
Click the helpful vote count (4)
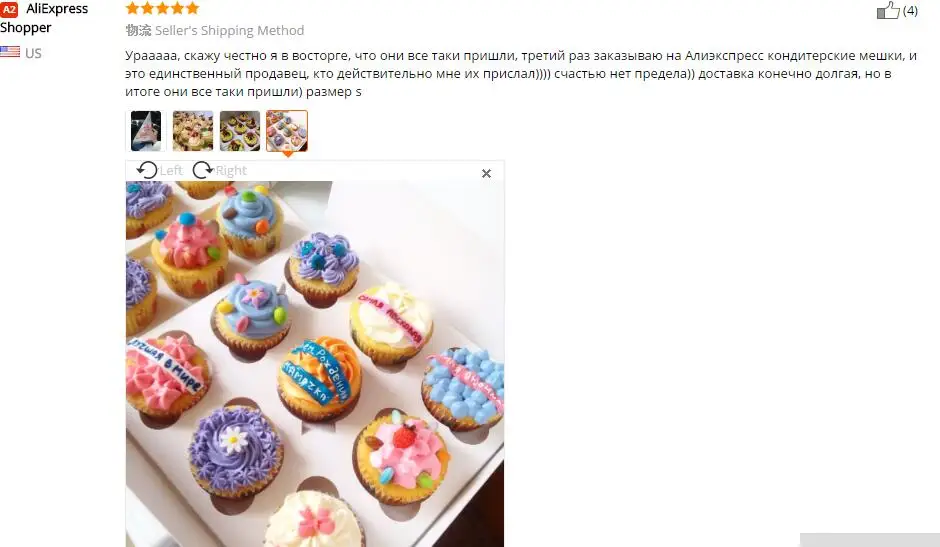pos(910,10)
